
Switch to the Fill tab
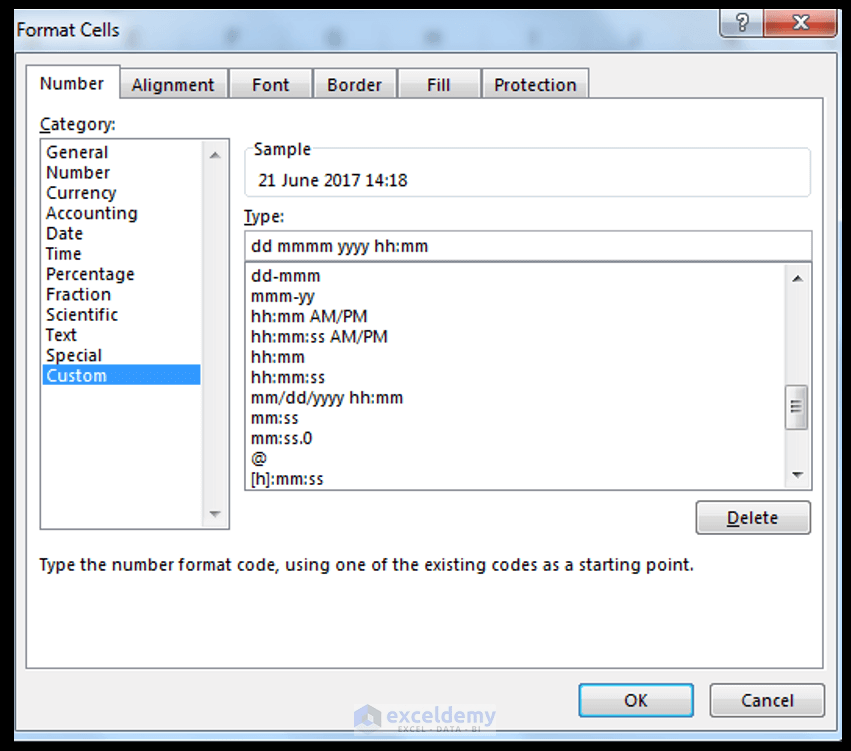pyautogui.click(x=439, y=84)
